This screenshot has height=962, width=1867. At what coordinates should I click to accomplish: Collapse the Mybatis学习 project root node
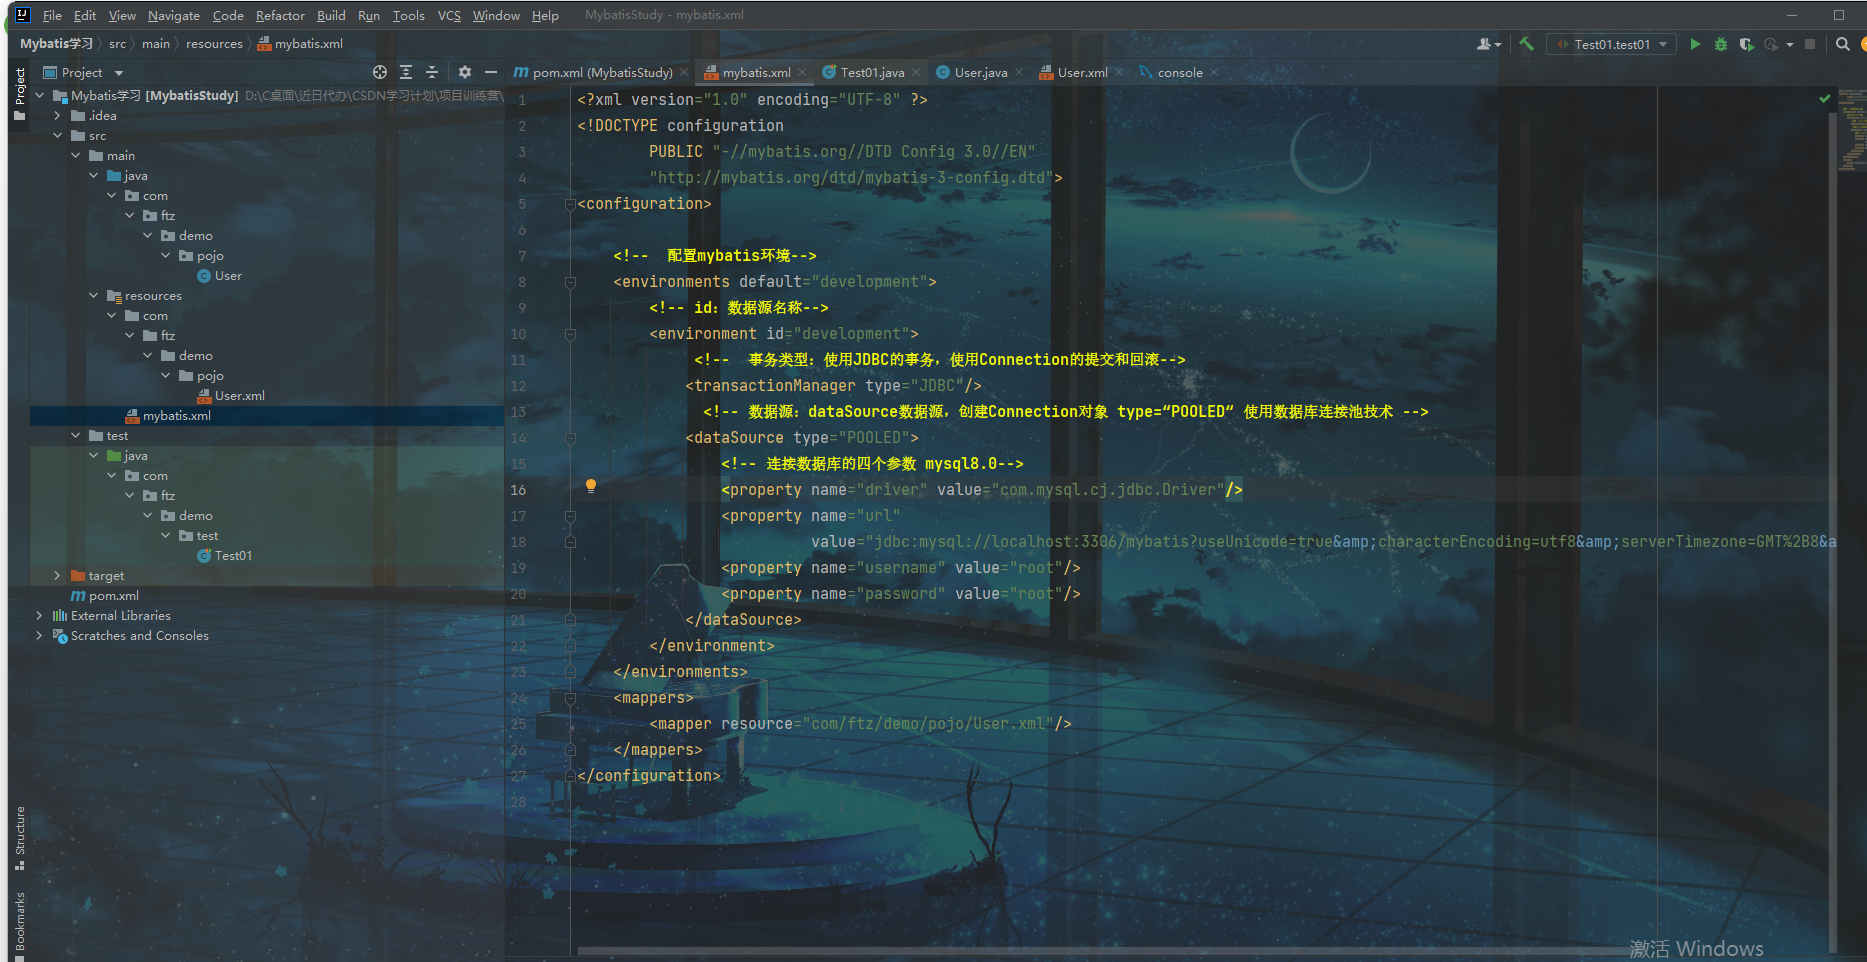tap(39, 95)
